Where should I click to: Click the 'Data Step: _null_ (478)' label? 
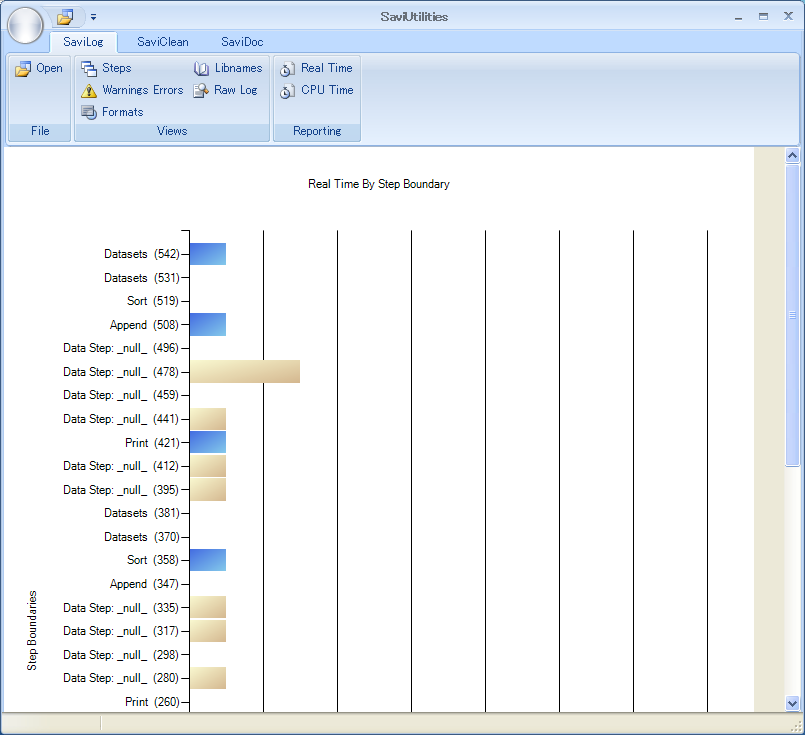pos(121,372)
